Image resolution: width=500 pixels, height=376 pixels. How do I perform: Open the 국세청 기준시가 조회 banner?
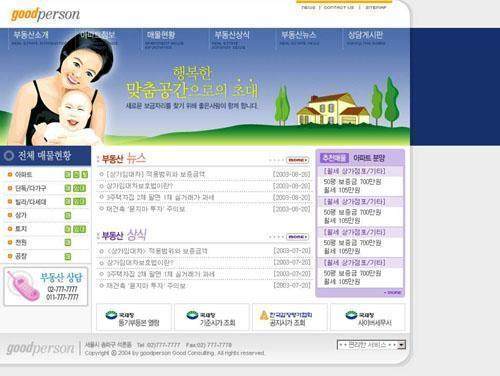click(212, 317)
